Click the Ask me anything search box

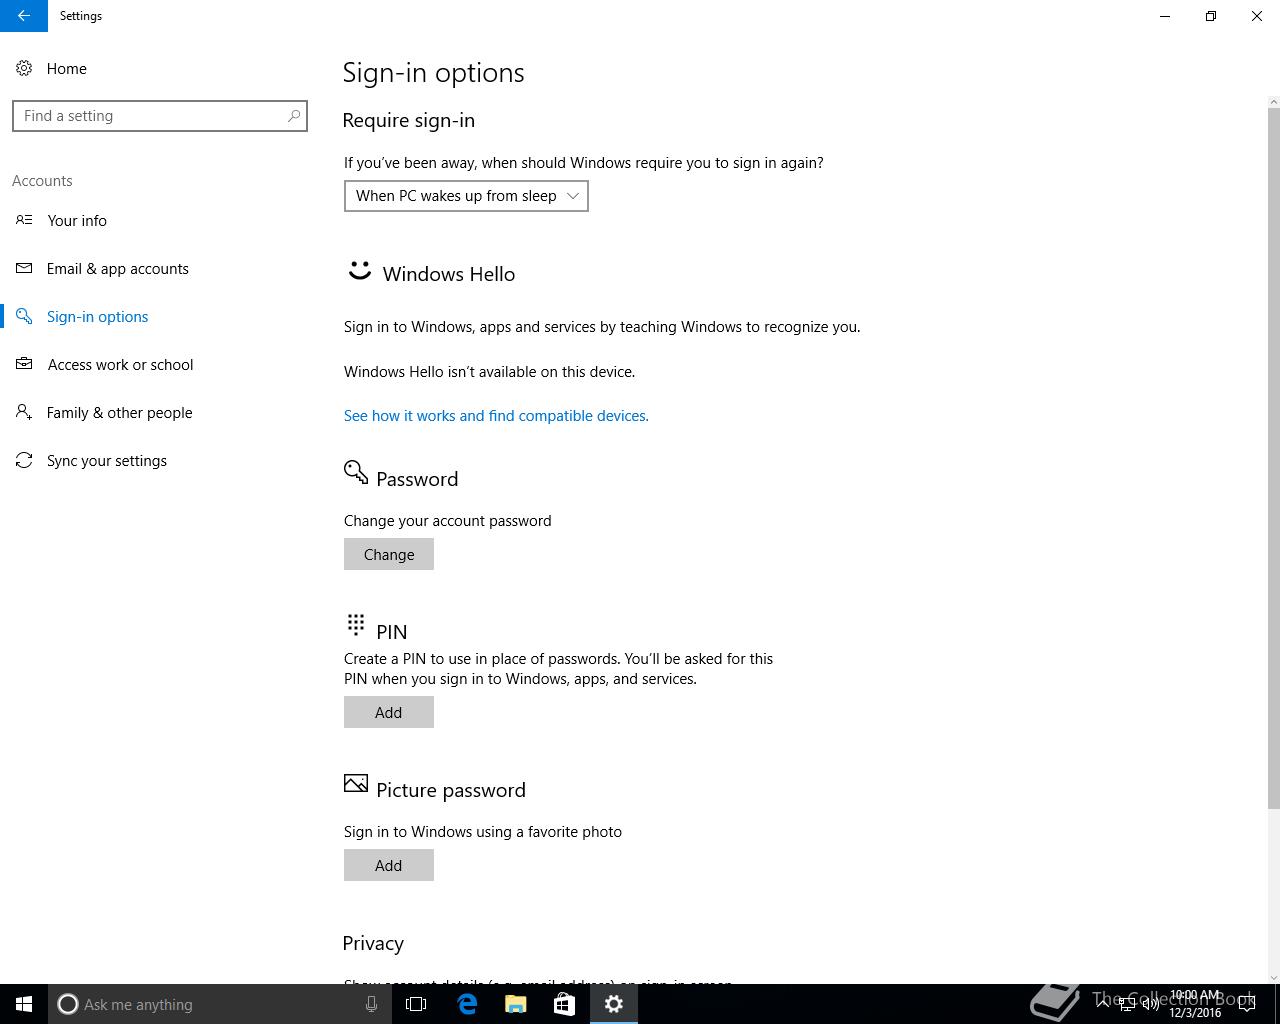(x=218, y=1004)
